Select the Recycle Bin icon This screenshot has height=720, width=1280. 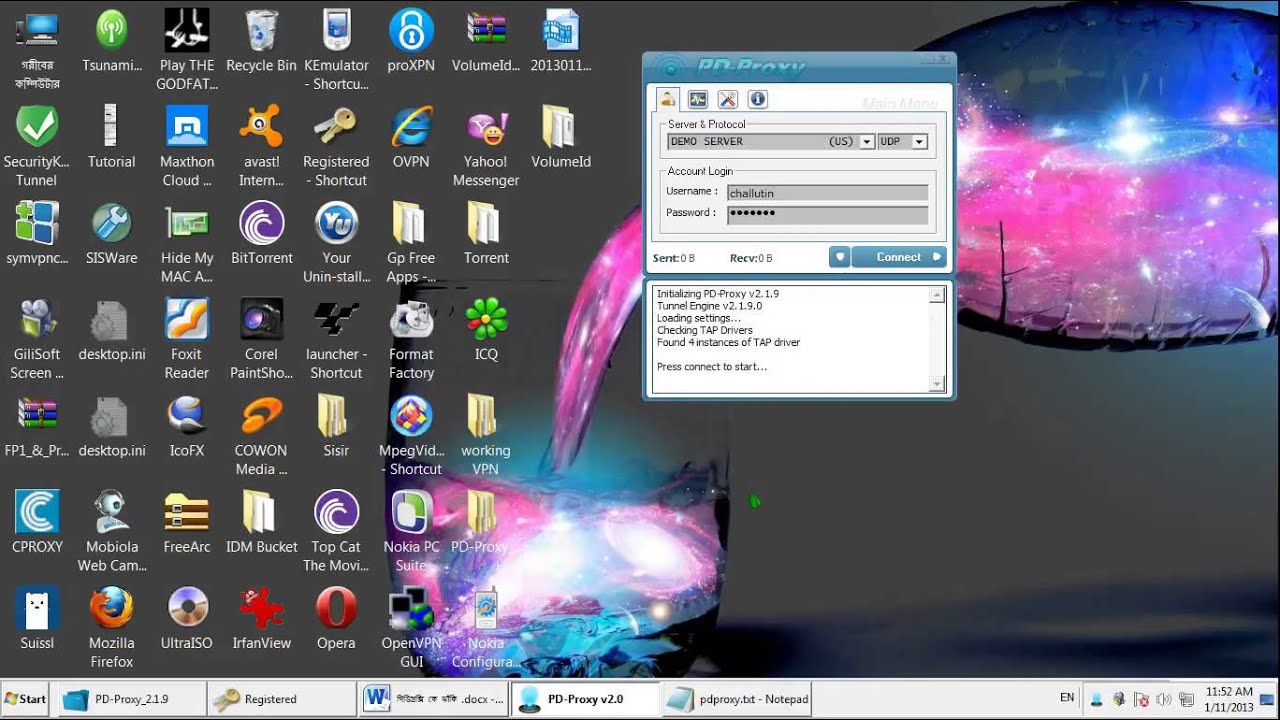[x=261, y=40]
